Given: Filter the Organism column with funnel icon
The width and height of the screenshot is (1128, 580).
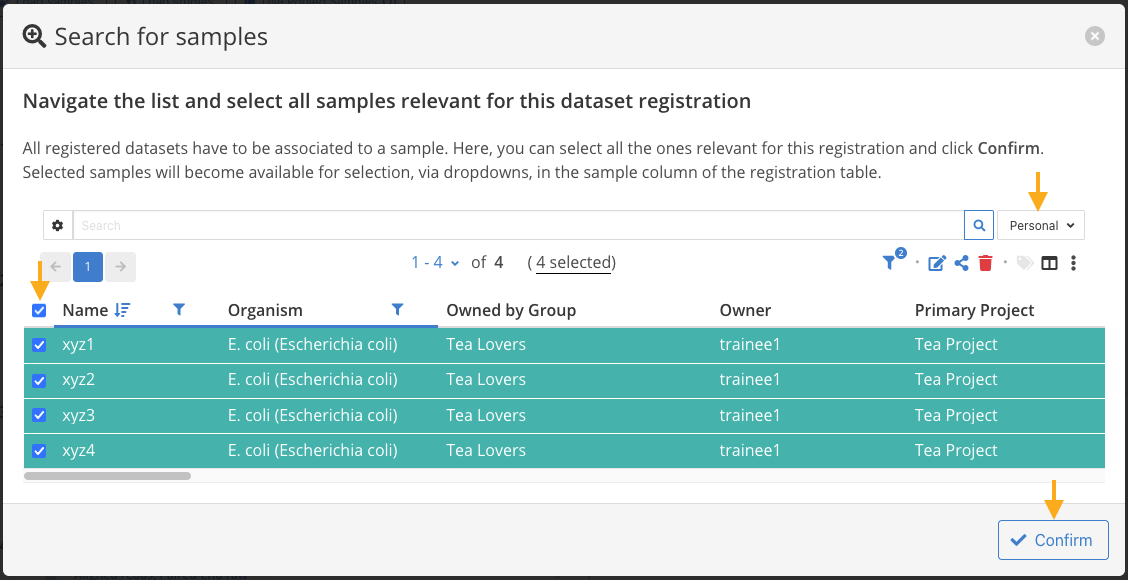Looking at the screenshot, I should coord(397,309).
